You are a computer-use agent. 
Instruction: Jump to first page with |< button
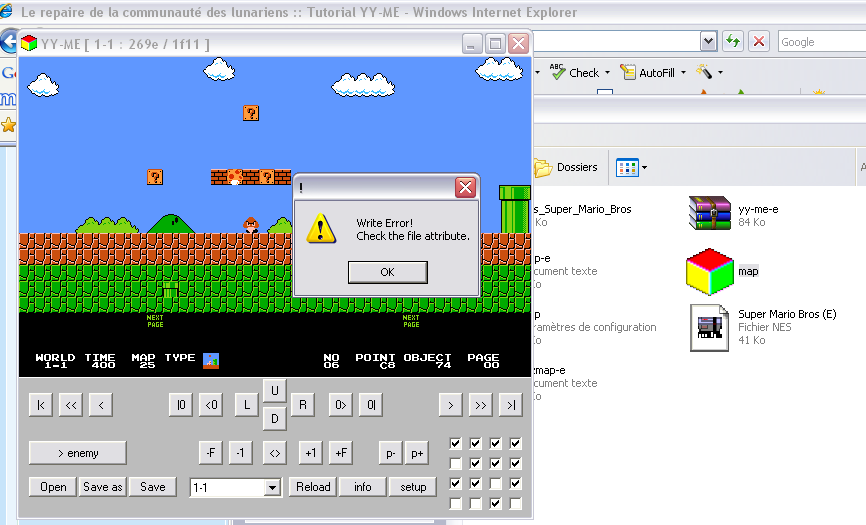[x=41, y=405]
